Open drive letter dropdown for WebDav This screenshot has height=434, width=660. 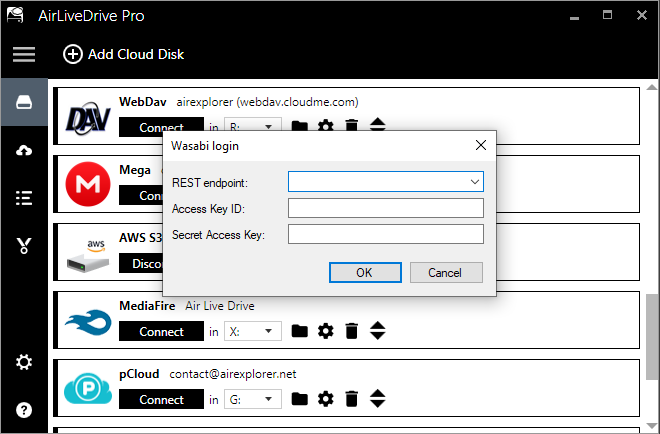pos(253,124)
